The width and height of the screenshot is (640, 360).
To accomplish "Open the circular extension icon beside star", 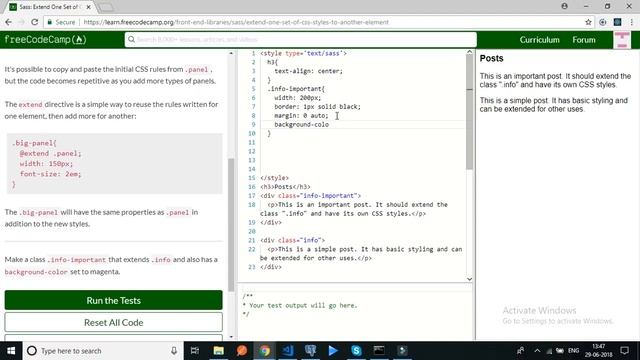I will point(603,22).
